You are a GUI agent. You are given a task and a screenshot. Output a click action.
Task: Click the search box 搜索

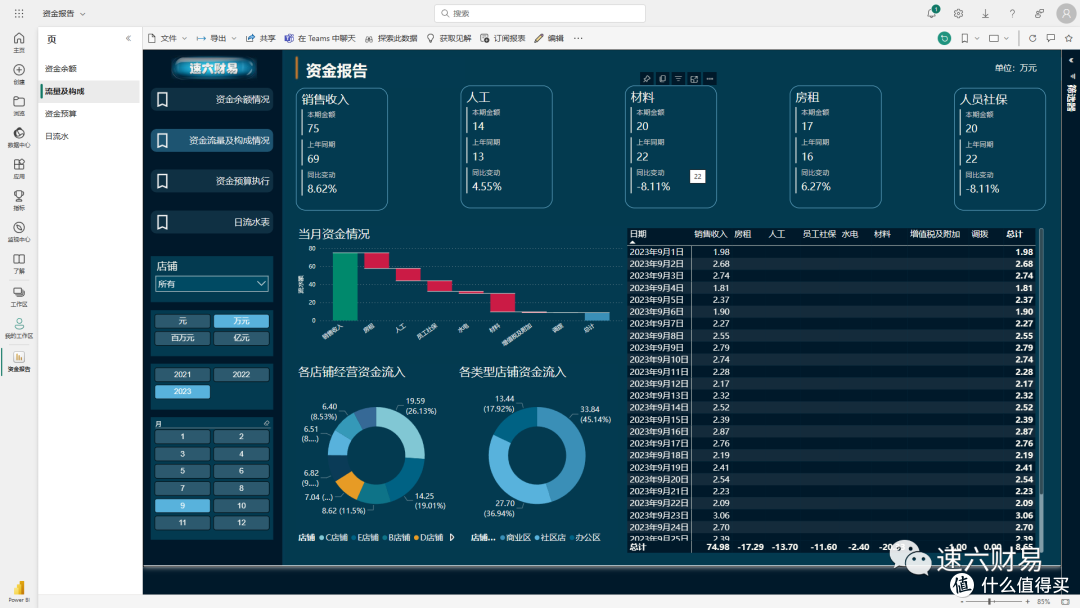pyautogui.click(x=540, y=13)
